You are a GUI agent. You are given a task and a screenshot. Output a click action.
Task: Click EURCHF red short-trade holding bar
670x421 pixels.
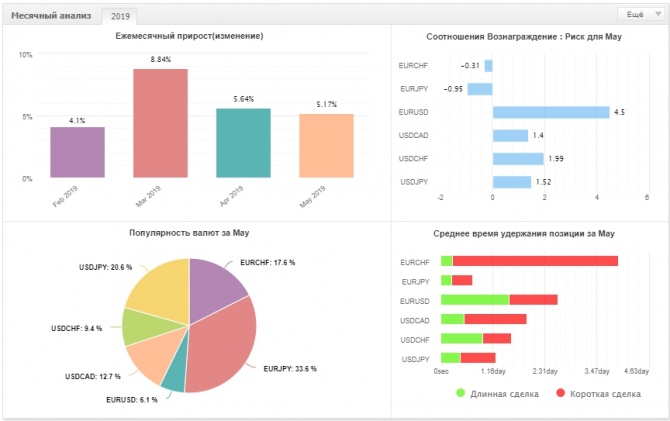point(535,261)
